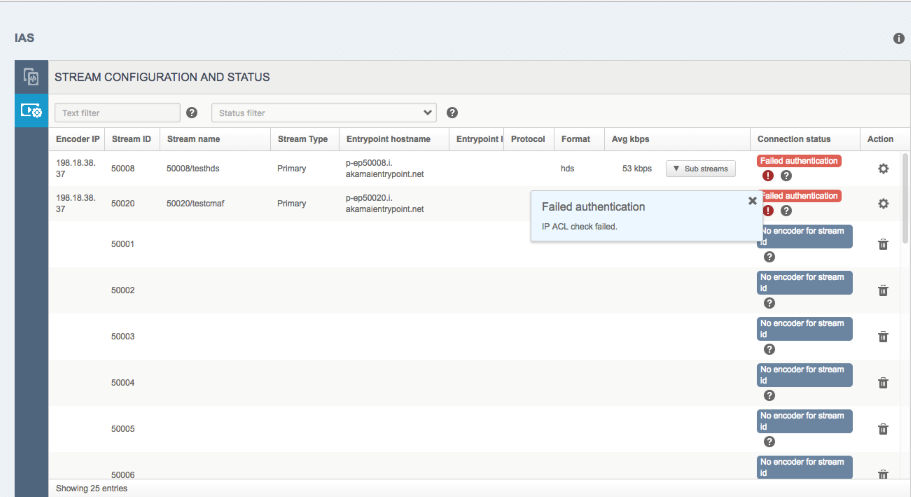Click the table's vertical scrollbar
This screenshot has height=497, width=911.
coord(905,200)
